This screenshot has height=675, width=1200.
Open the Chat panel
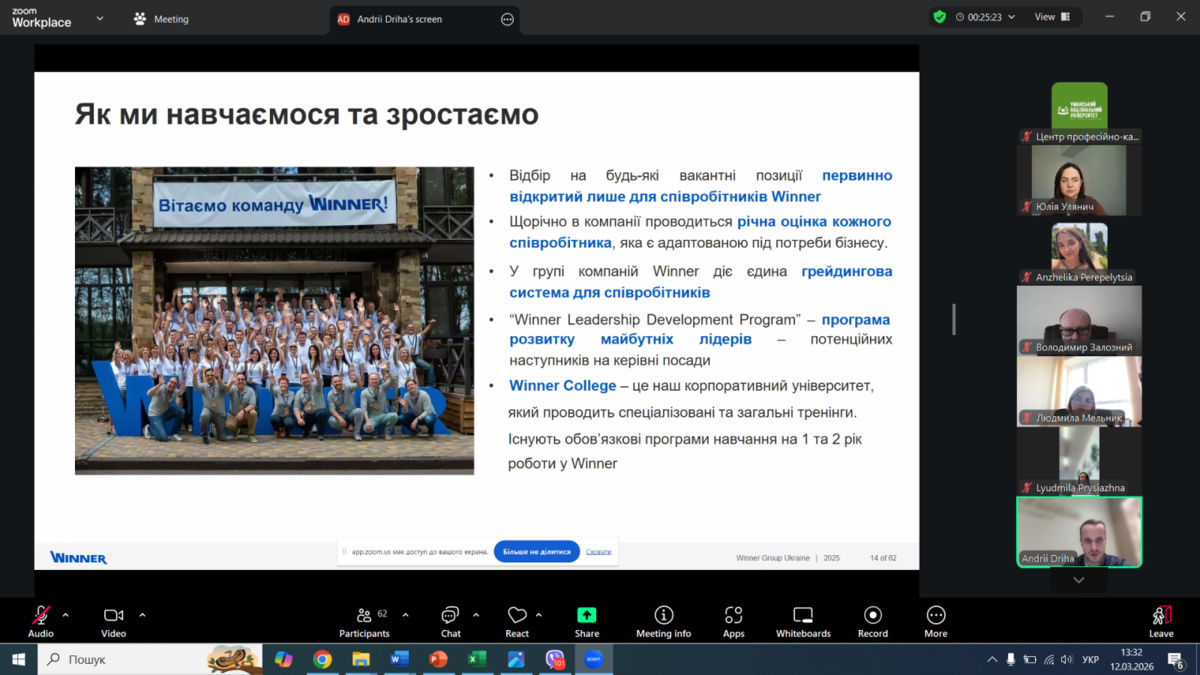coord(451,620)
